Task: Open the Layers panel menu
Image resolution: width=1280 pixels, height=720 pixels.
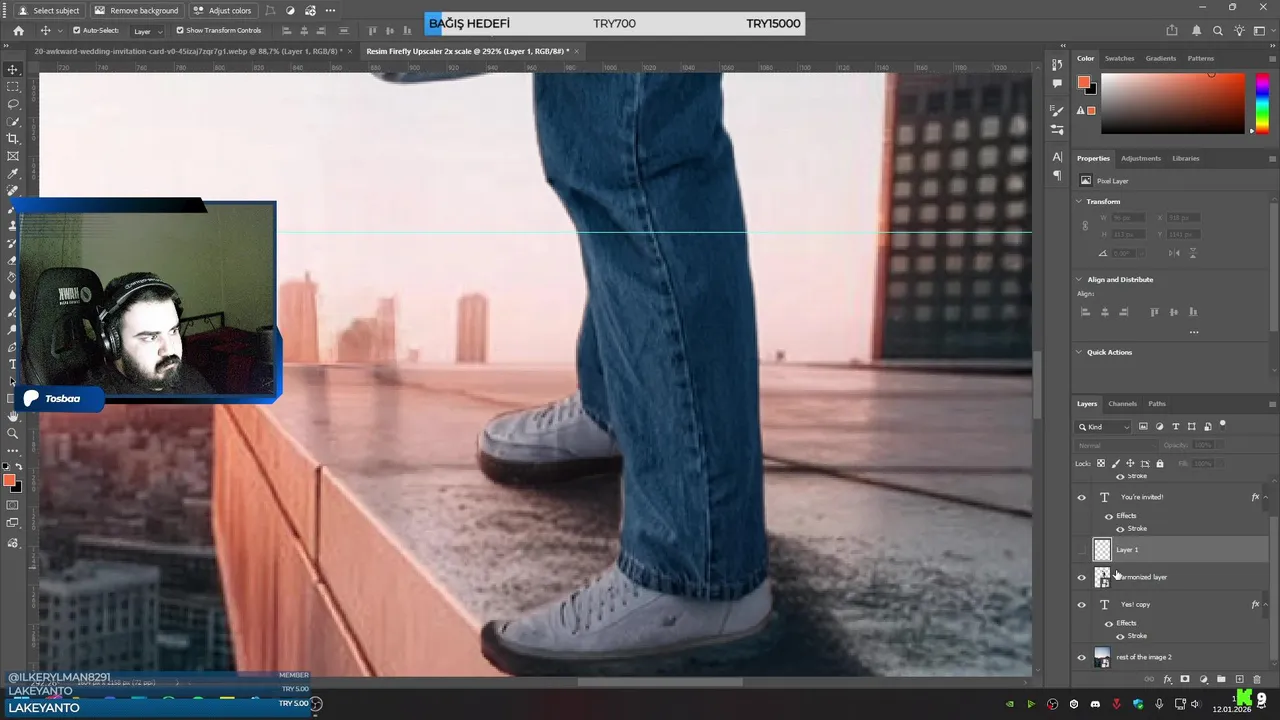Action: 1272,404
